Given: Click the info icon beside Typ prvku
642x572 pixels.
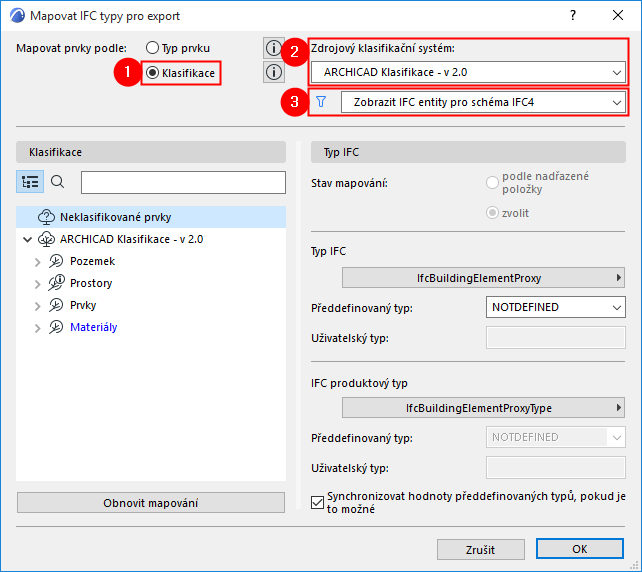Looking at the screenshot, I should (274, 48).
